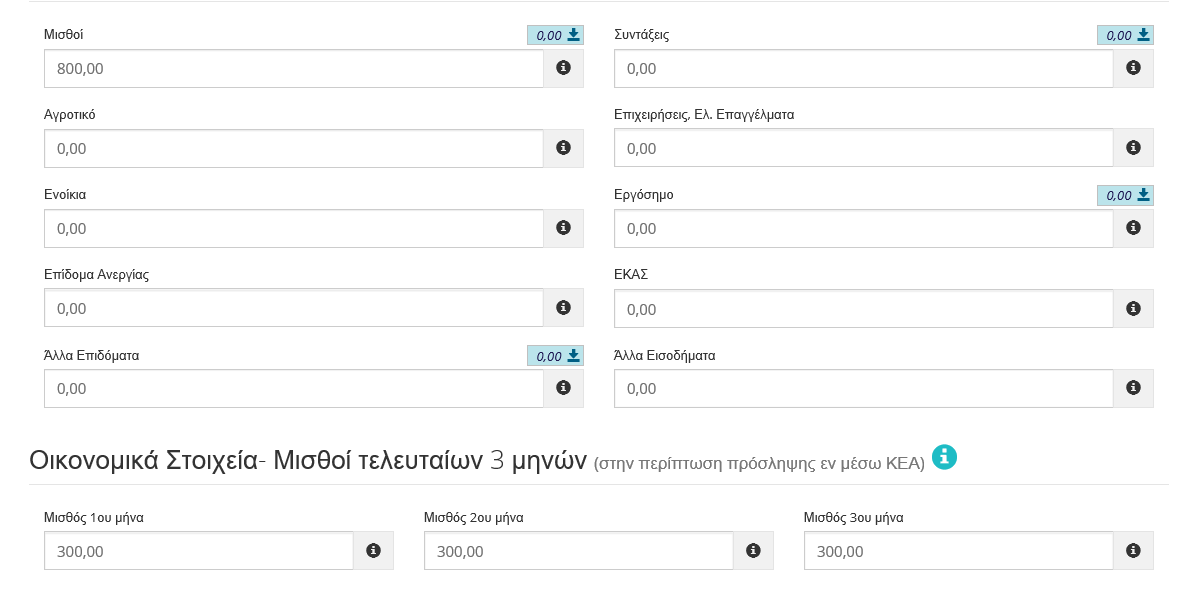Click the Επίδομα Ανεργίας label text
Image resolution: width=1200 pixels, height=597 pixels.
tap(97, 274)
